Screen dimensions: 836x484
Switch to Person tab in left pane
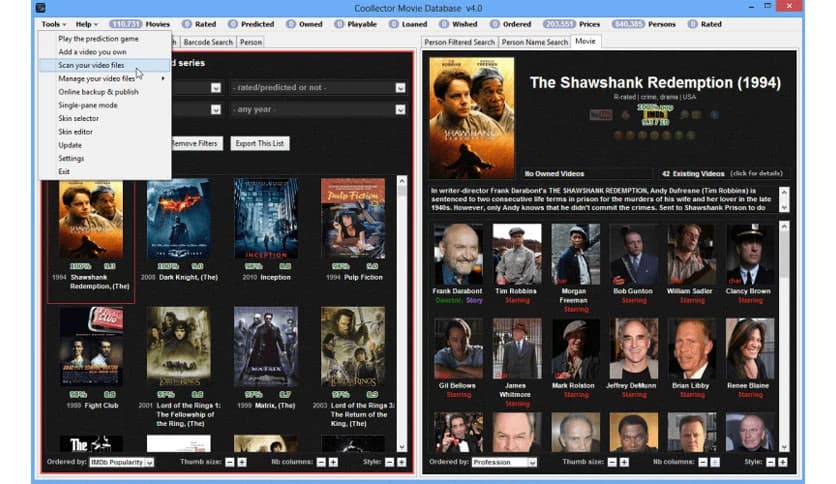pyautogui.click(x=251, y=42)
